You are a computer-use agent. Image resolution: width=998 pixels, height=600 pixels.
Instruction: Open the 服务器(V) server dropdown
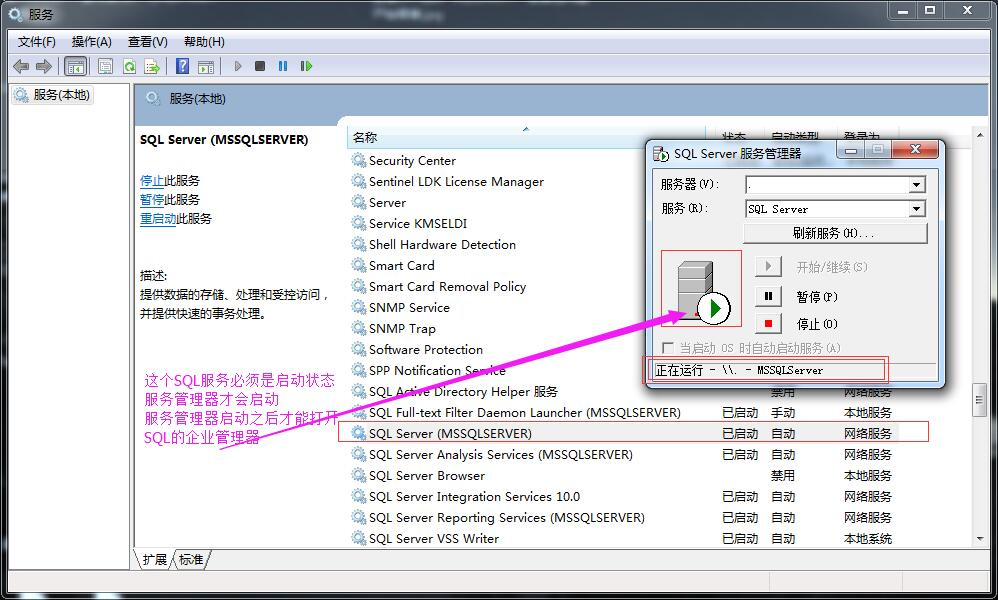(x=916, y=185)
